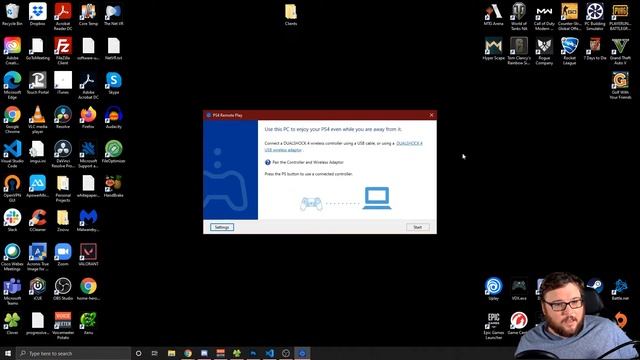This screenshot has width=640, height=360.
Task: Select the Slack desktop shortcut
Action: point(12,220)
